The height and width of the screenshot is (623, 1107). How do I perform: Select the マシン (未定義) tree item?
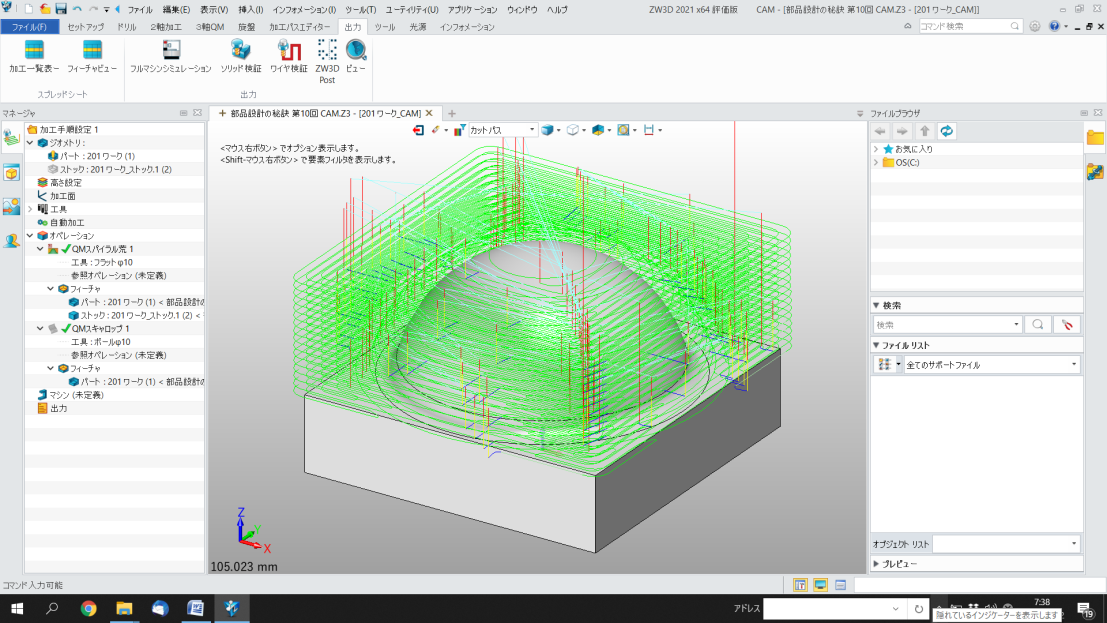pyautogui.click(x=76, y=395)
